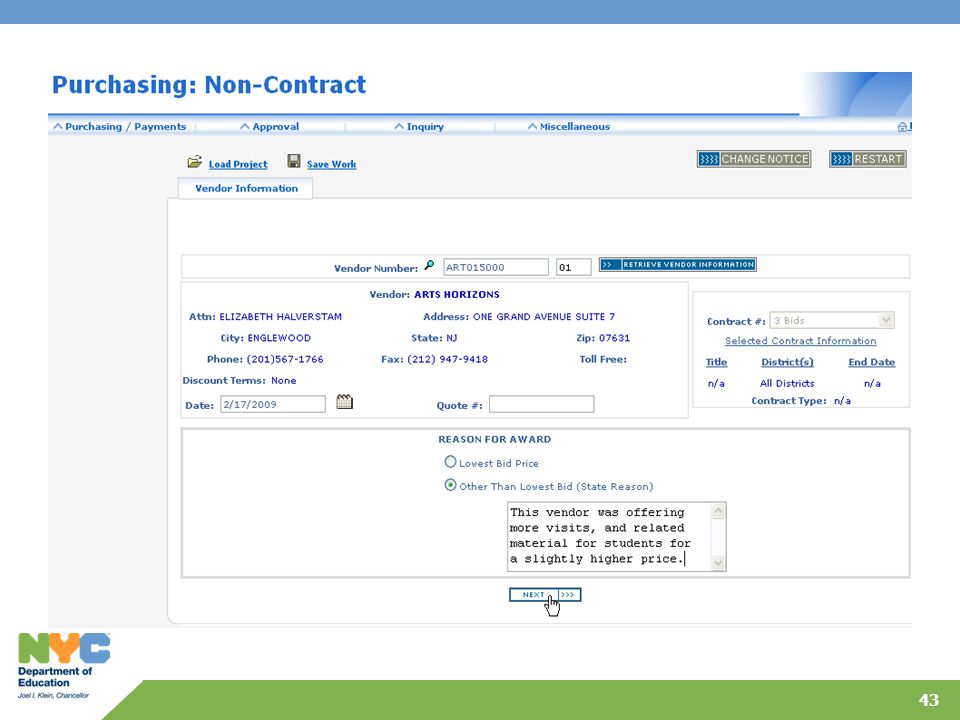
Task: Click the home icon in menu bar
Action: pyautogui.click(x=902, y=127)
